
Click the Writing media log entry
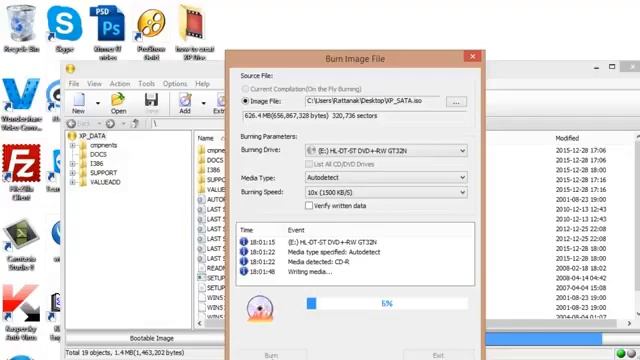(x=310, y=272)
